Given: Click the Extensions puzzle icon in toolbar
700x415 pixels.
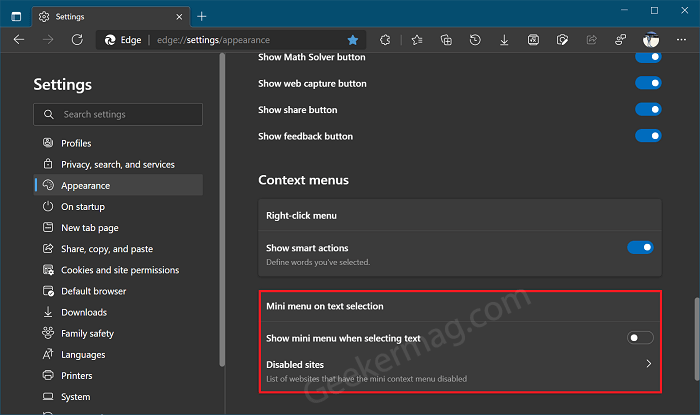Looking at the screenshot, I should coord(385,40).
